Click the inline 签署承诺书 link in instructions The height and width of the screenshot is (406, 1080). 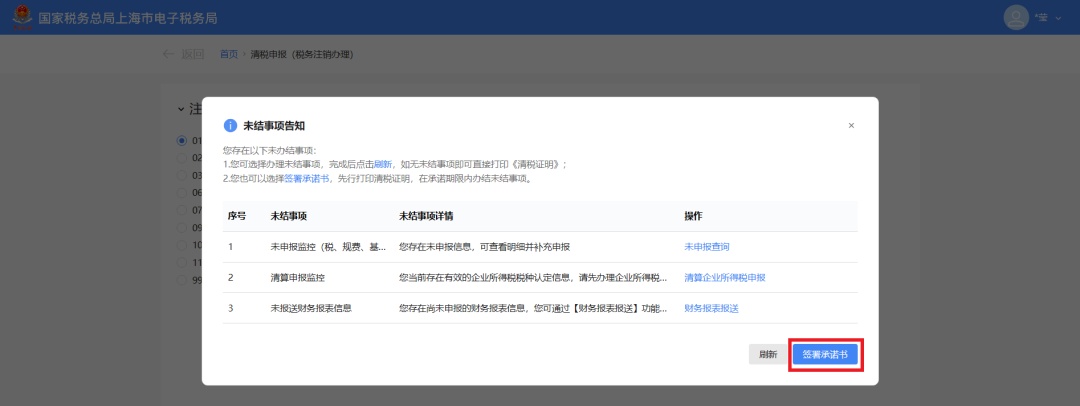click(304, 178)
